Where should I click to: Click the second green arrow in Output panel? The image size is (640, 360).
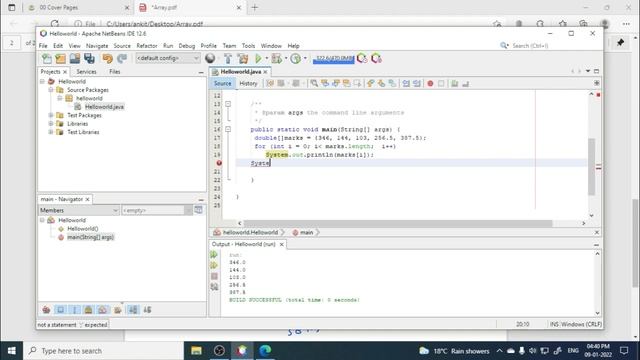click(x=214, y=266)
